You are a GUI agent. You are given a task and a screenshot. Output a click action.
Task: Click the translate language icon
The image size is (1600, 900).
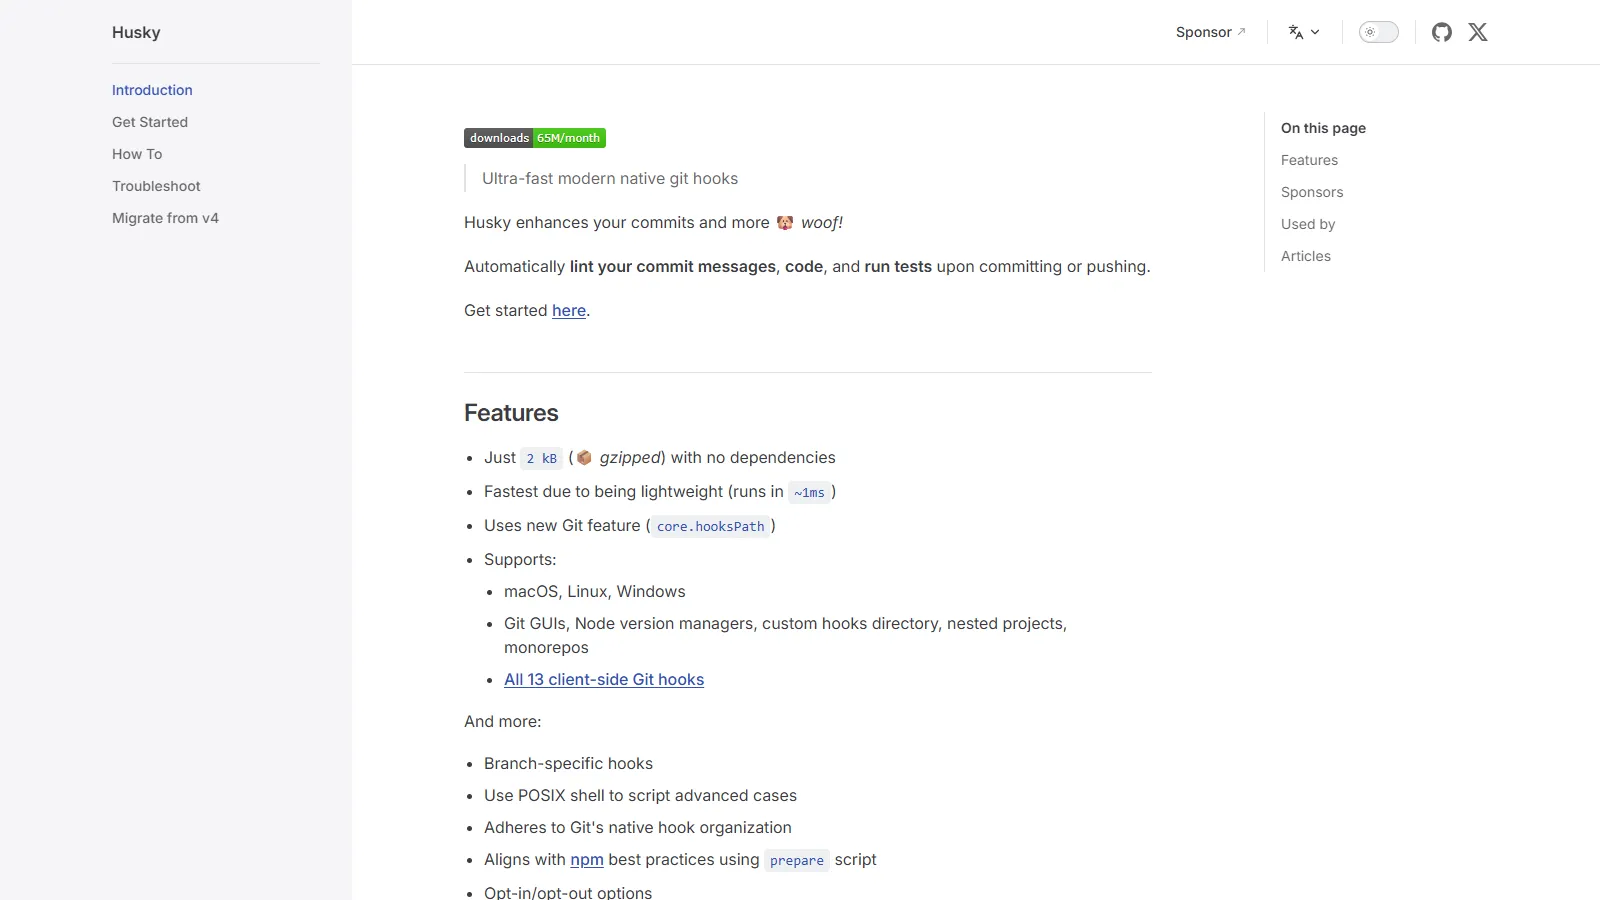(1296, 32)
